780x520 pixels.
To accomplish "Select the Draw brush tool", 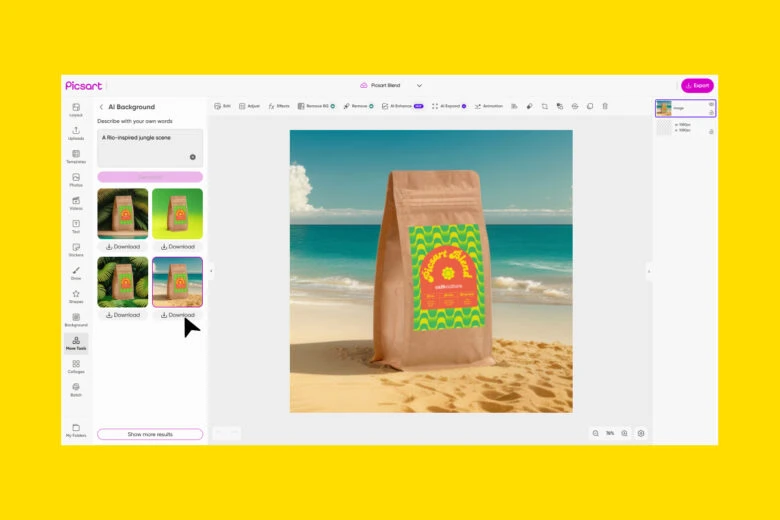I will pyautogui.click(x=76, y=272).
